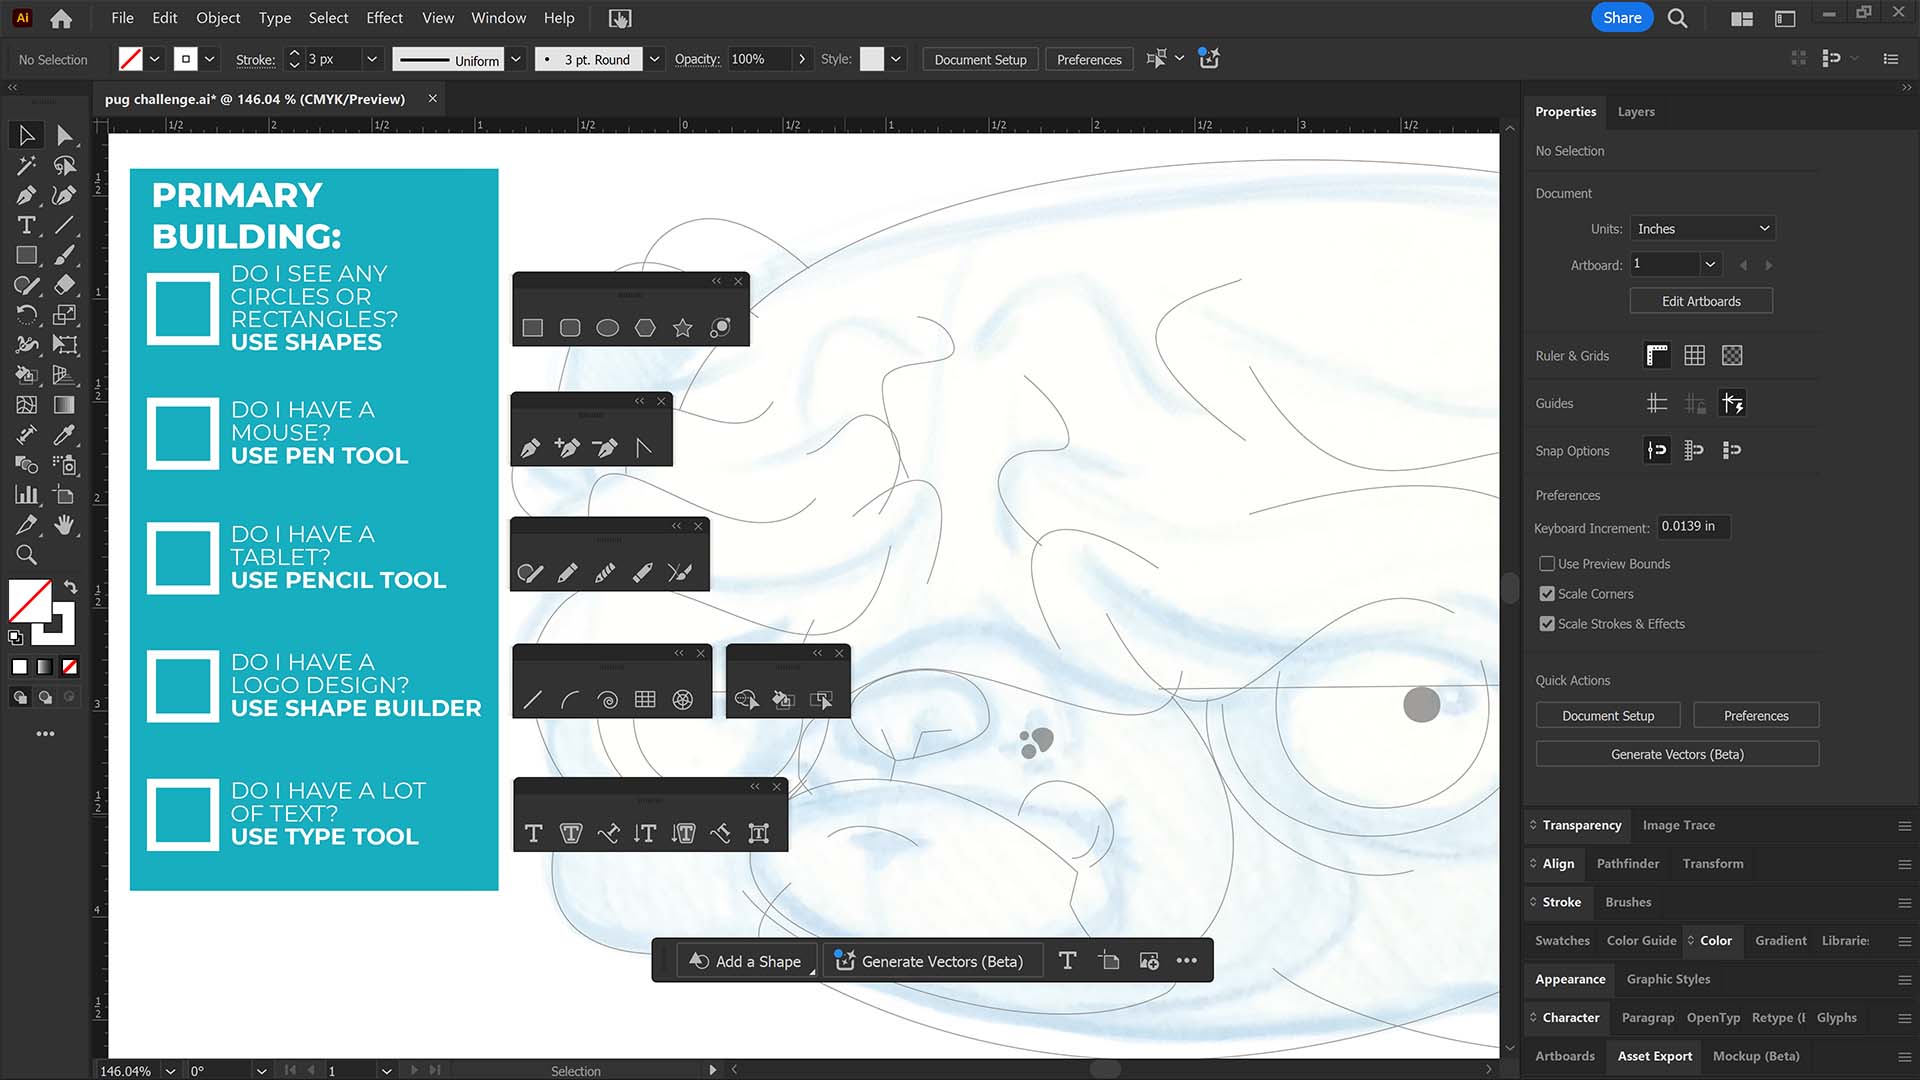Toggle Show Rulers icon in Ruler & Grids
Screen dimensions: 1920x1080
(x=1657, y=356)
